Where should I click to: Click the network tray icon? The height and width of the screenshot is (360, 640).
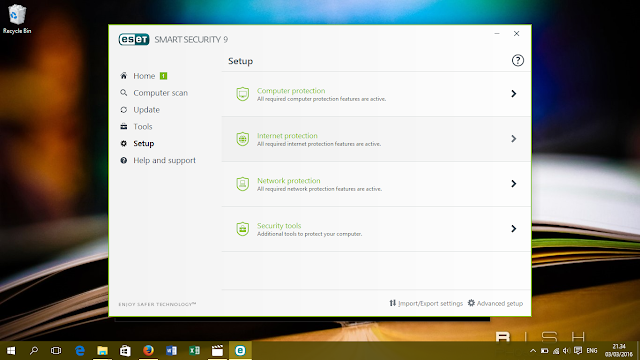(556, 351)
